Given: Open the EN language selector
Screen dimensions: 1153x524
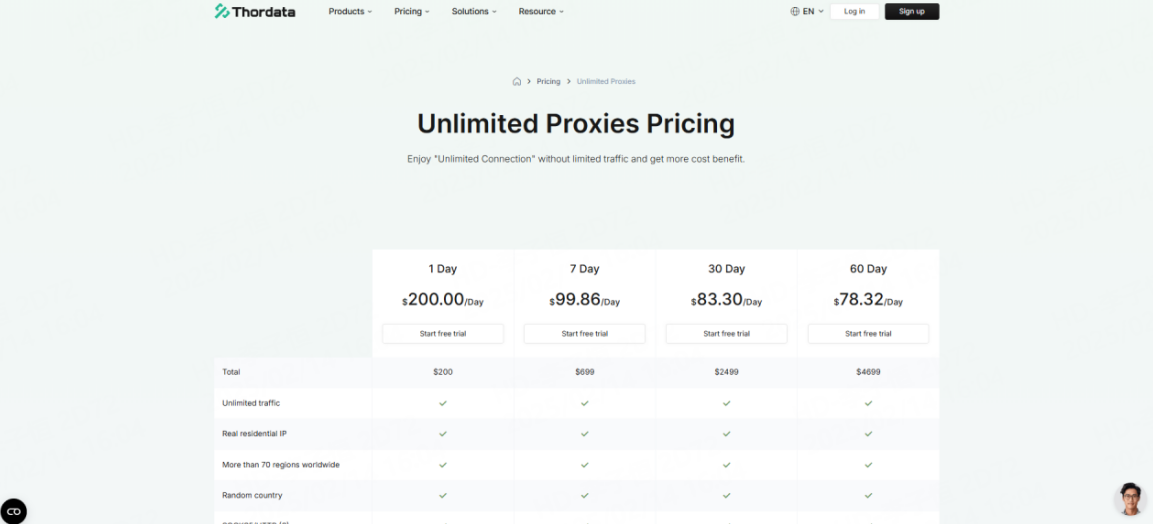Looking at the screenshot, I should [x=808, y=12].
